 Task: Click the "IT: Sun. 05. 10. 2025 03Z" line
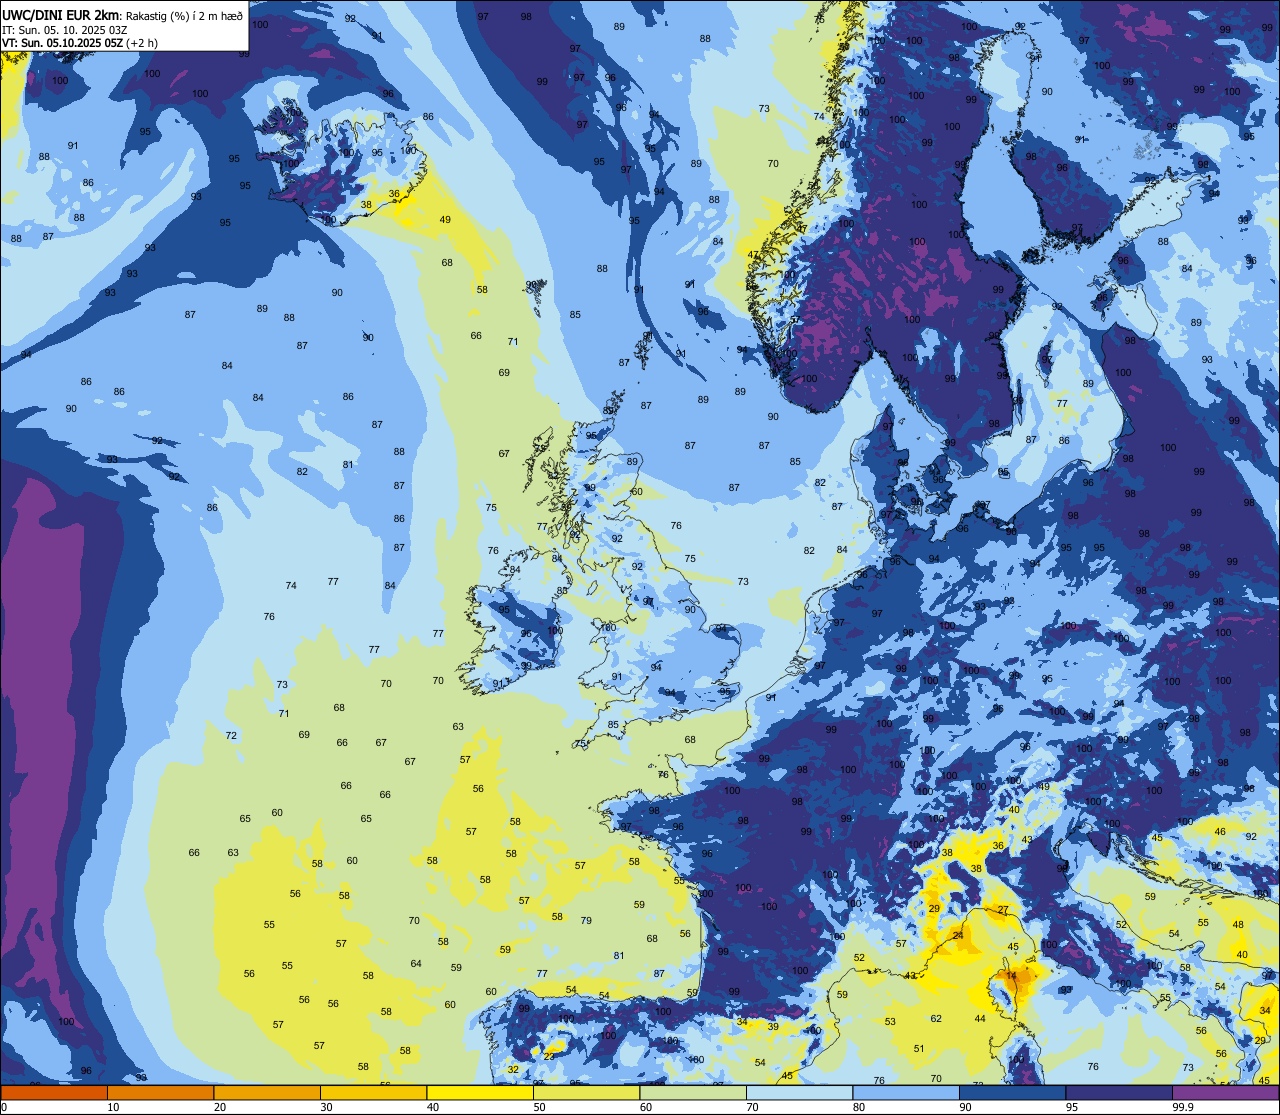coord(62,30)
